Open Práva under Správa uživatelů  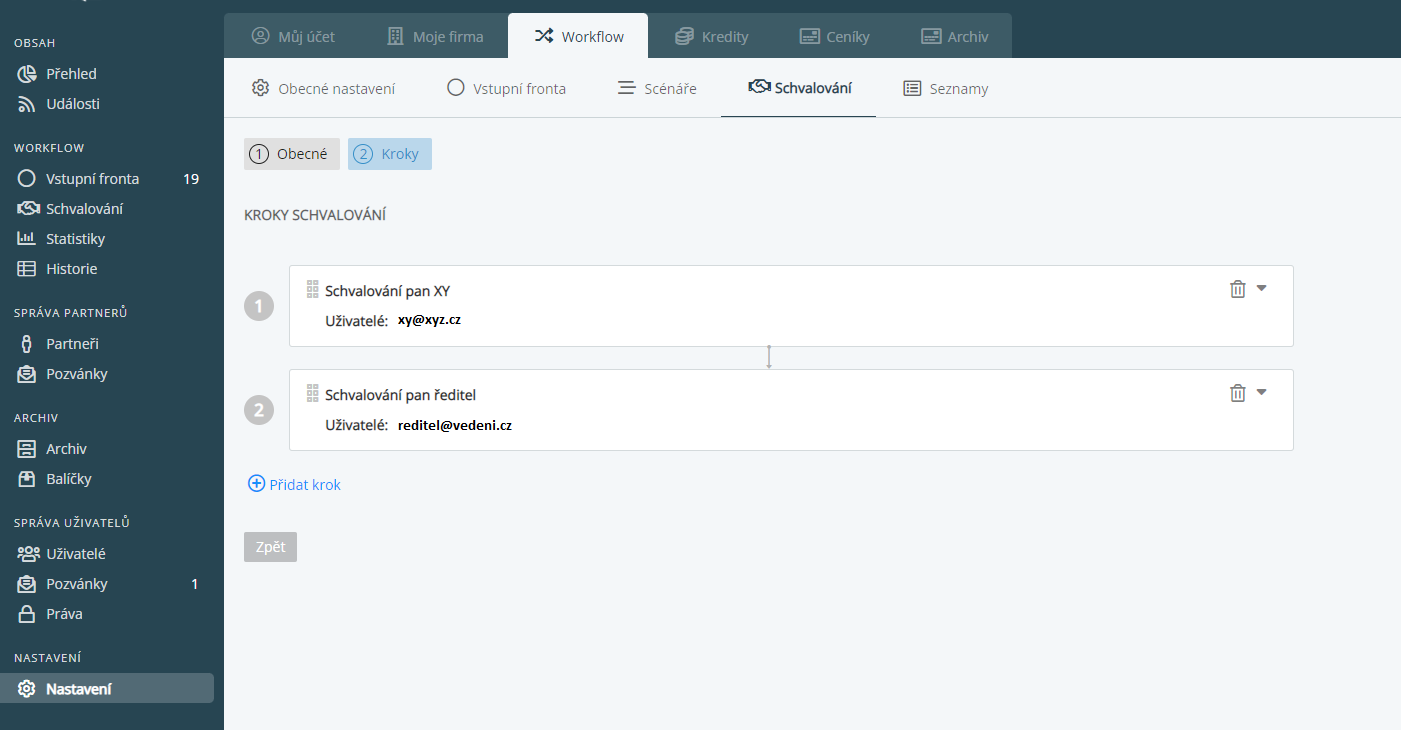coord(64,614)
